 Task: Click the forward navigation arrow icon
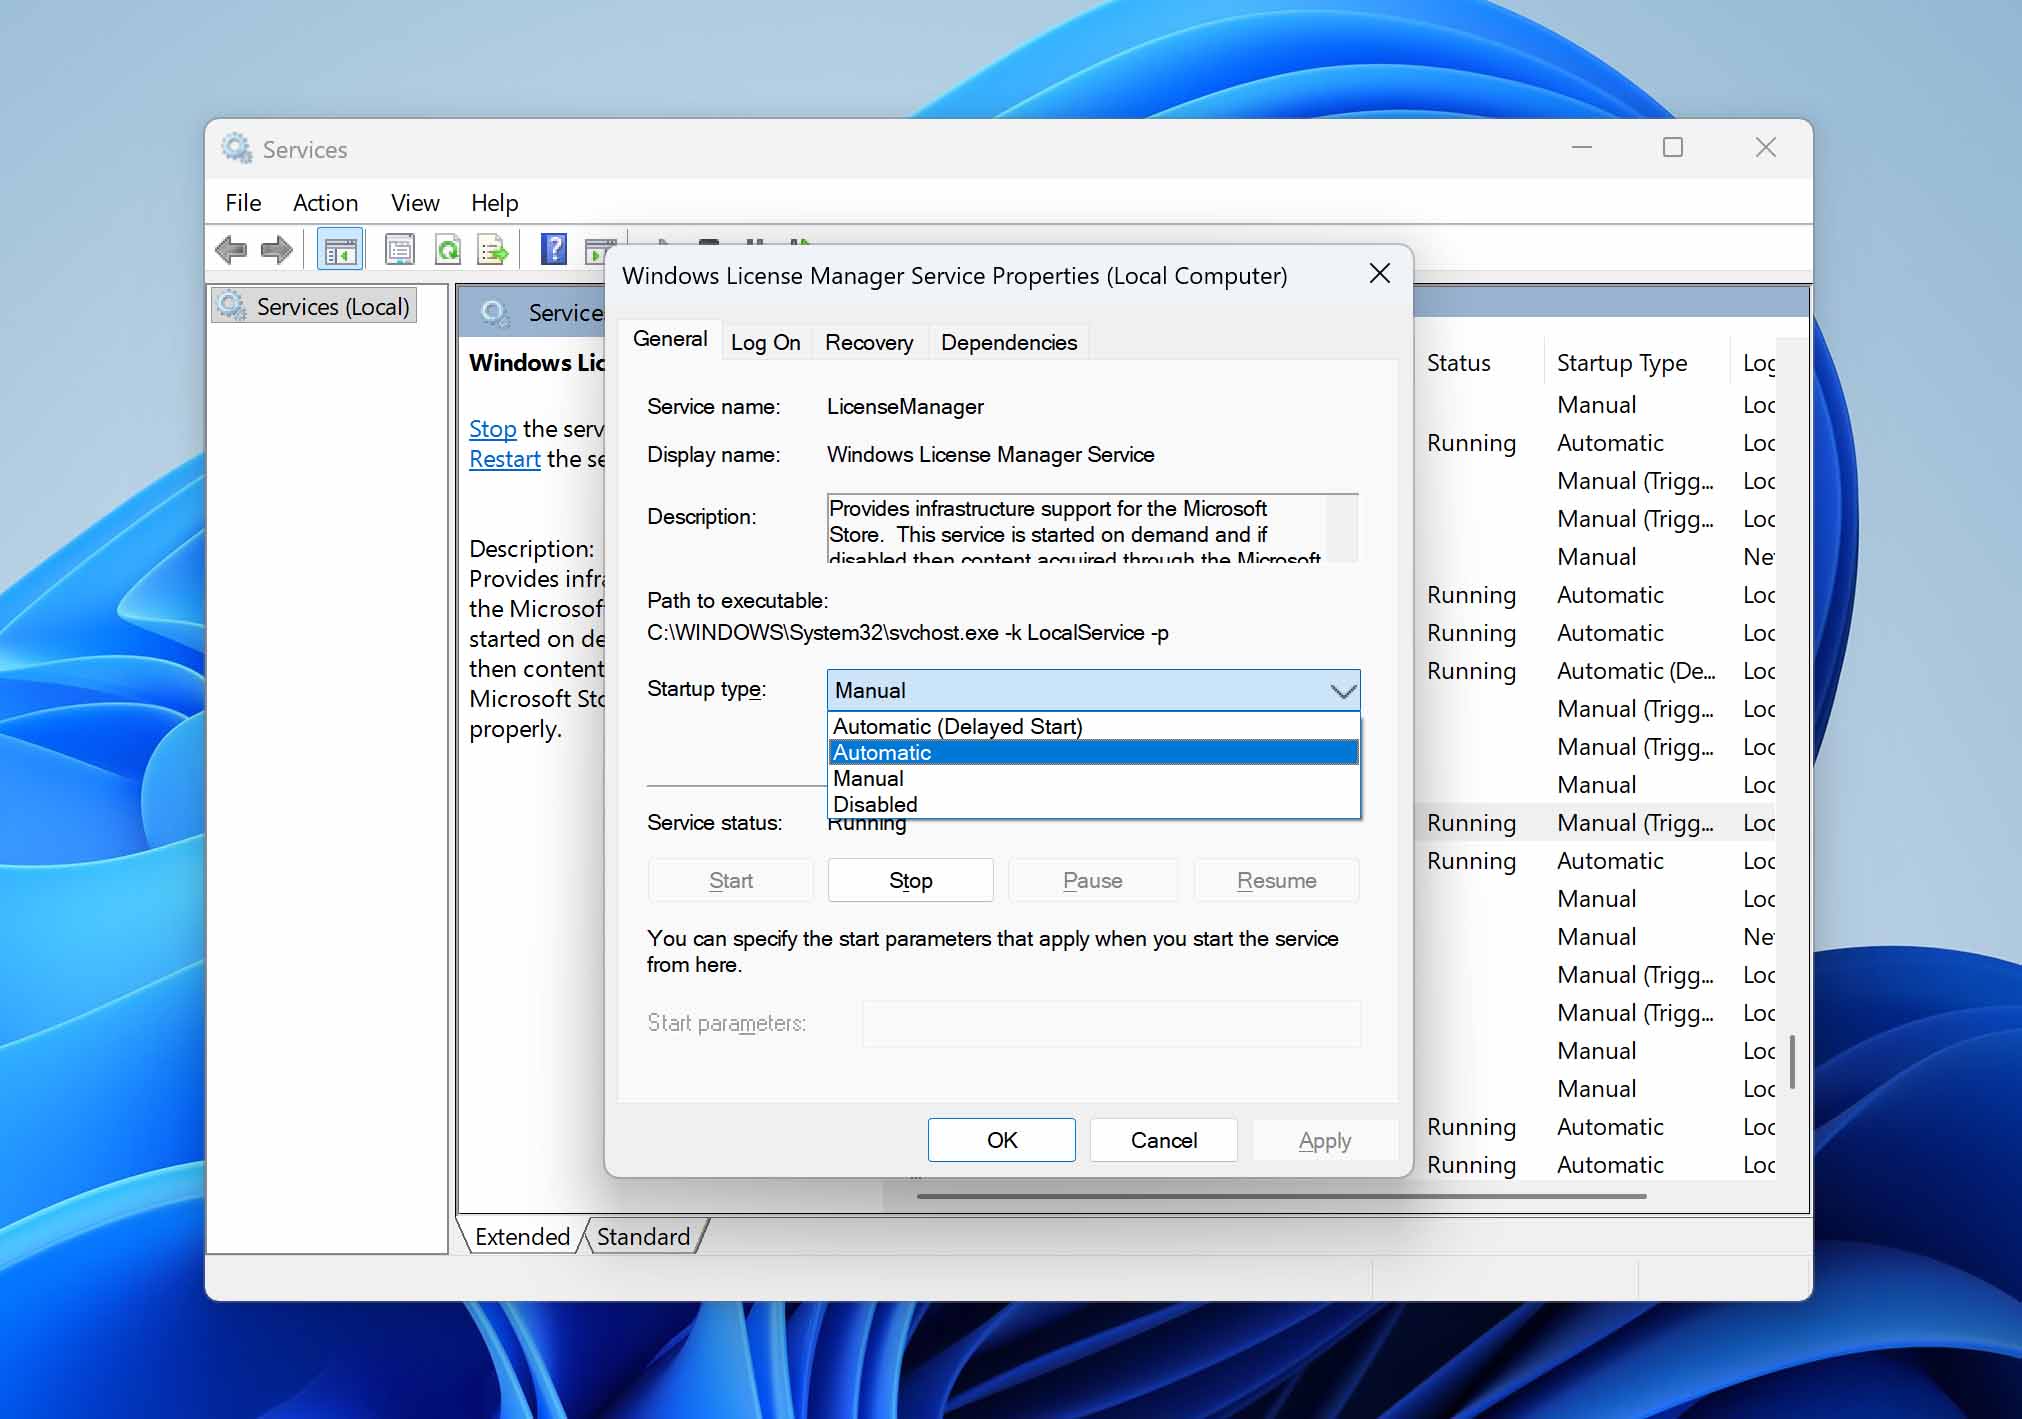click(x=276, y=249)
